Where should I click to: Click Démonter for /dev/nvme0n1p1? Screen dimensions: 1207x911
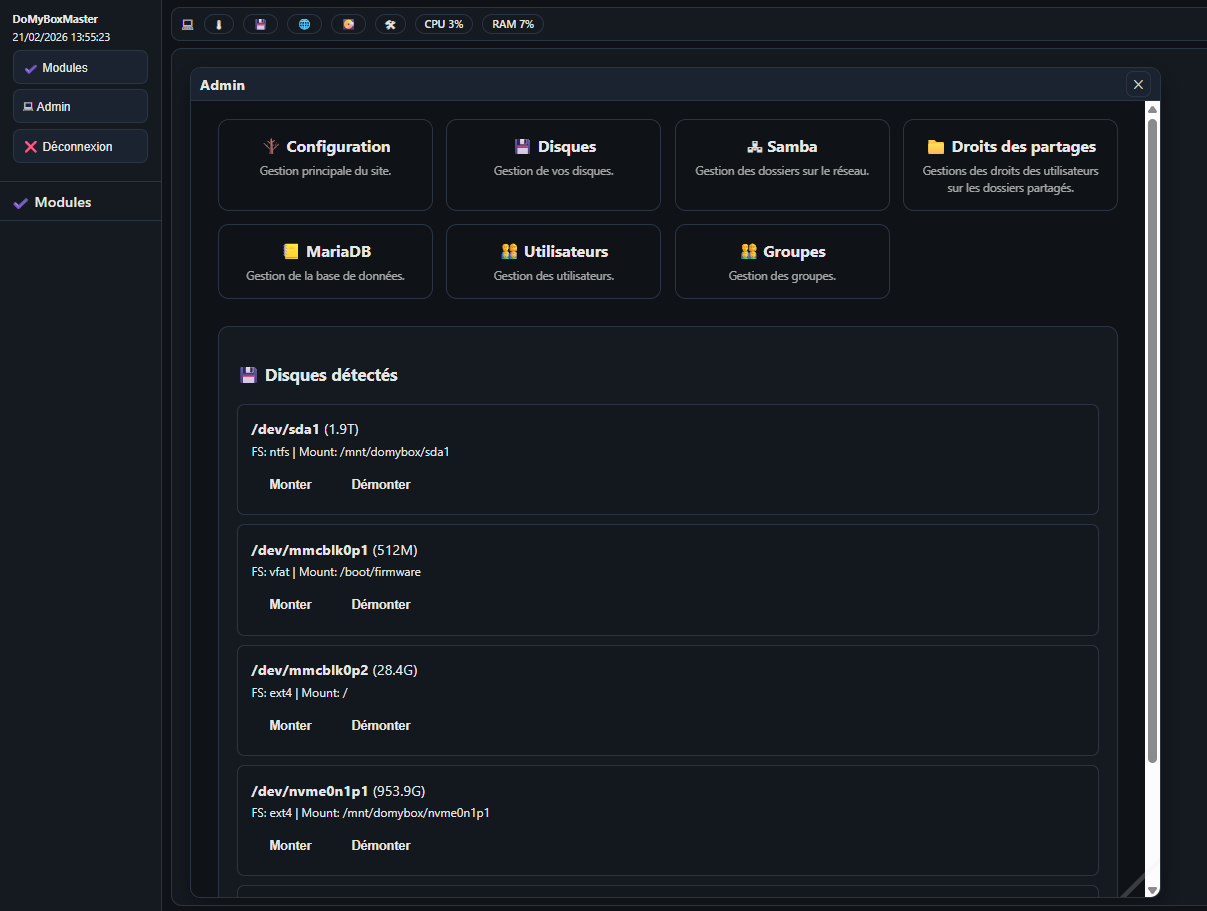[381, 845]
